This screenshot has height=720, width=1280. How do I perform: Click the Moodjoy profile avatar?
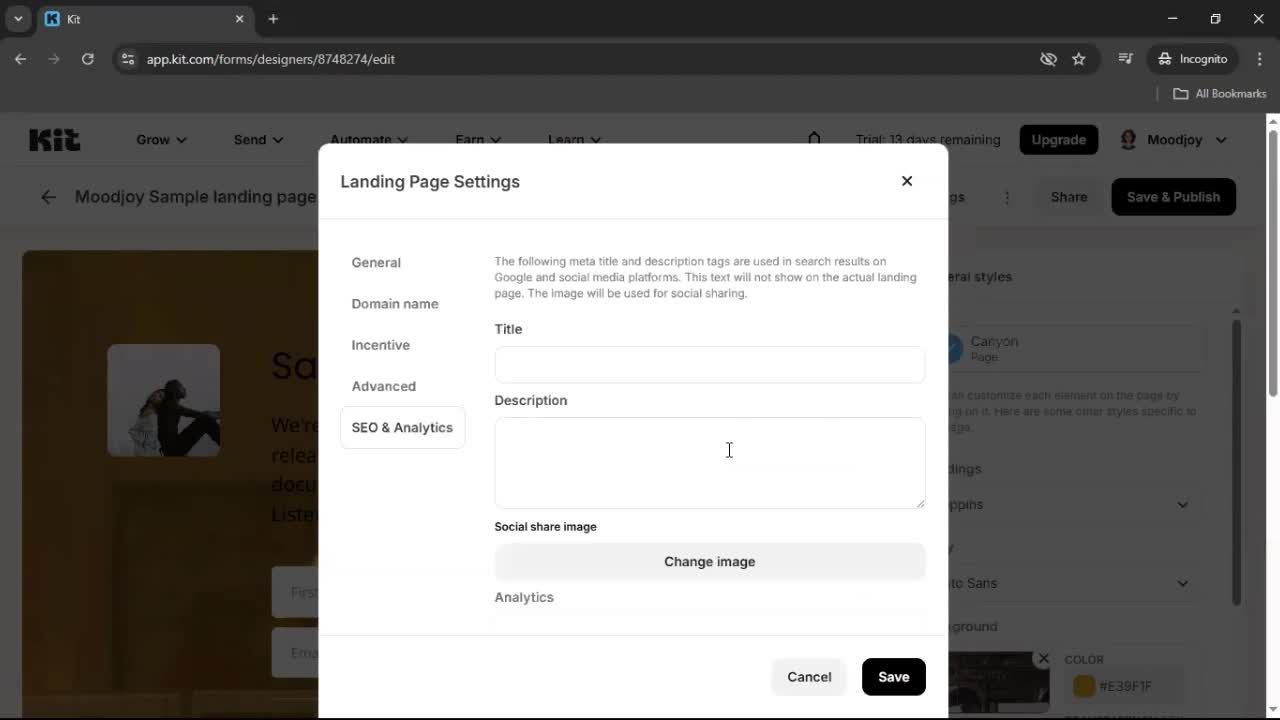pyautogui.click(x=1129, y=140)
